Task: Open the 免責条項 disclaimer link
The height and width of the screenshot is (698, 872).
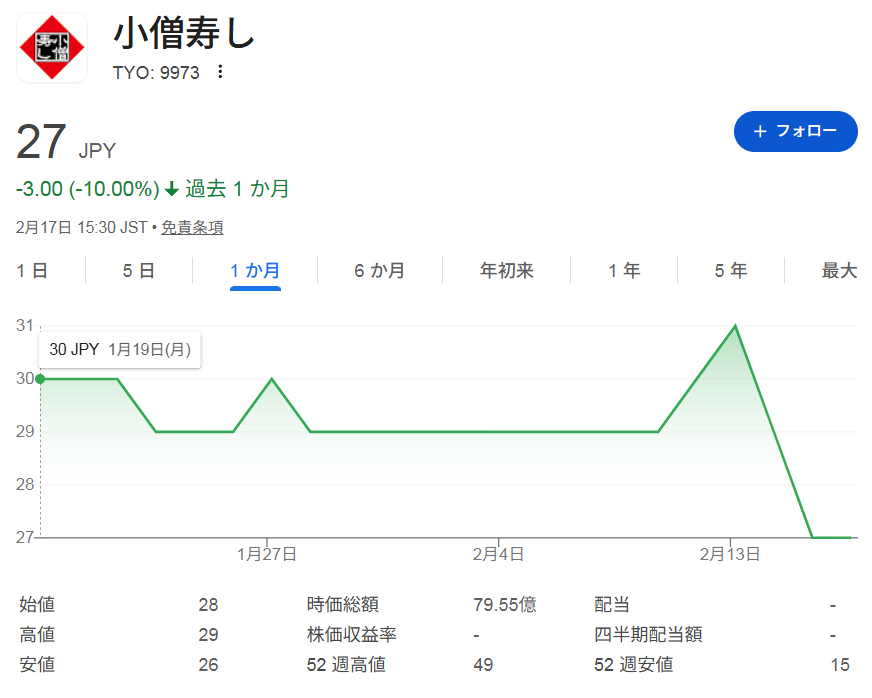Action: click(192, 228)
